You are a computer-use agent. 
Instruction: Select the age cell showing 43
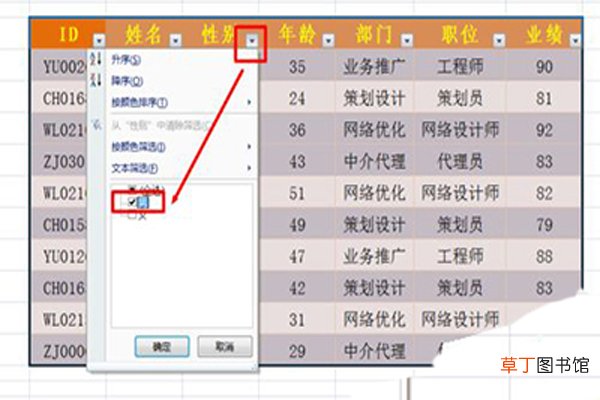point(297,162)
